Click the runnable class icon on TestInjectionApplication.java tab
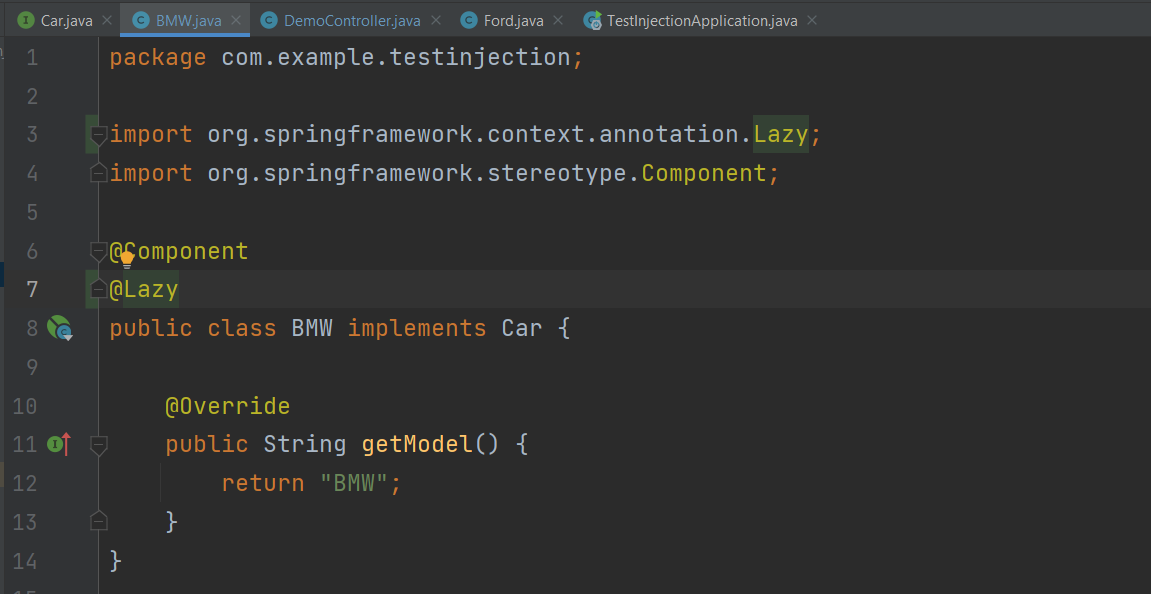Image resolution: width=1151 pixels, height=594 pixels. 593,21
